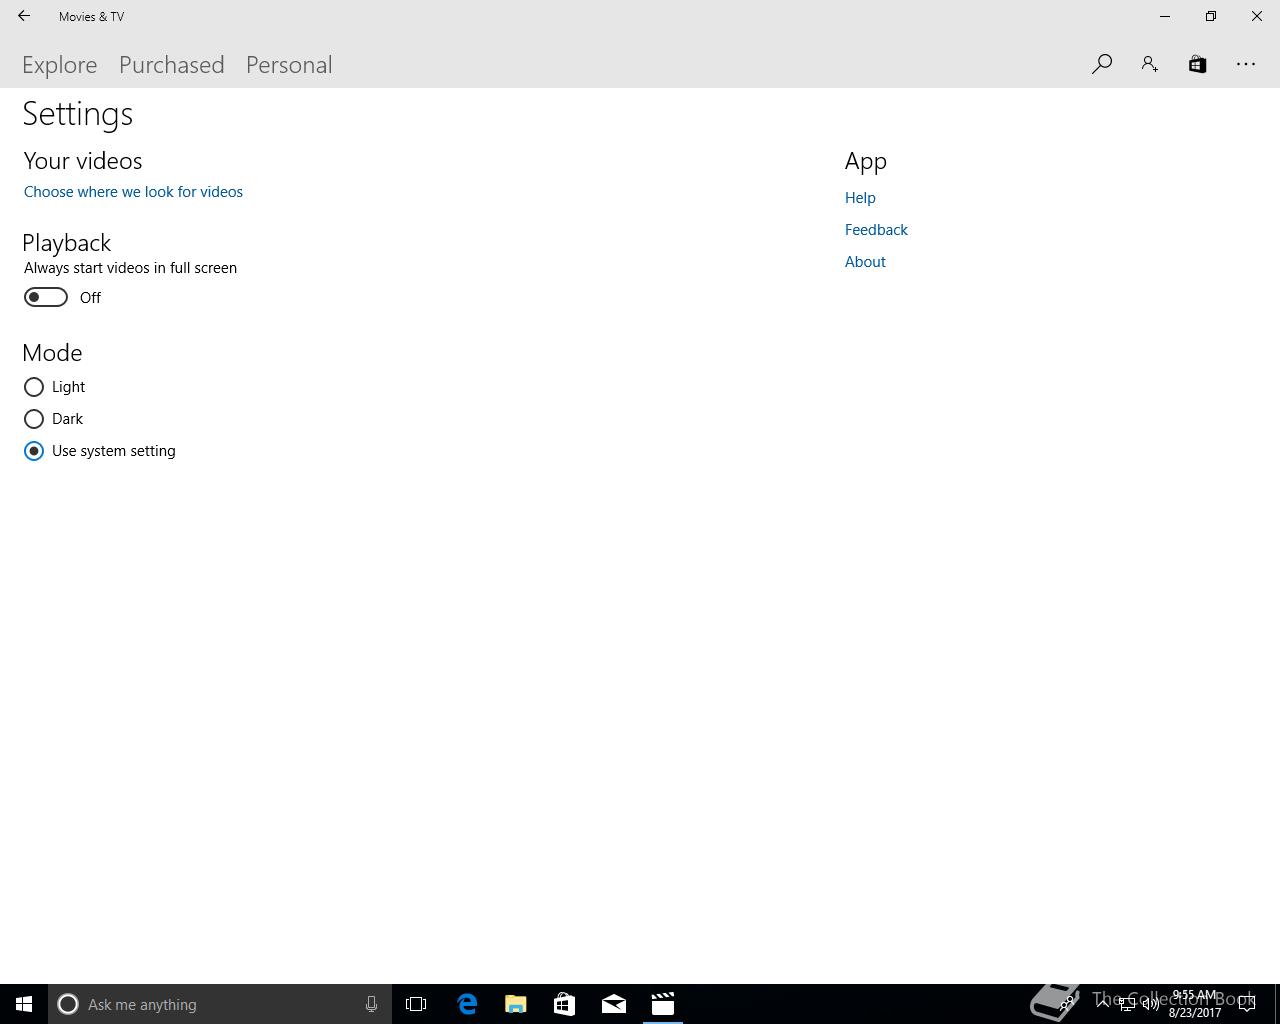Image resolution: width=1280 pixels, height=1024 pixels.
Task: Open the Store shopping bag icon
Action: (x=1197, y=64)
